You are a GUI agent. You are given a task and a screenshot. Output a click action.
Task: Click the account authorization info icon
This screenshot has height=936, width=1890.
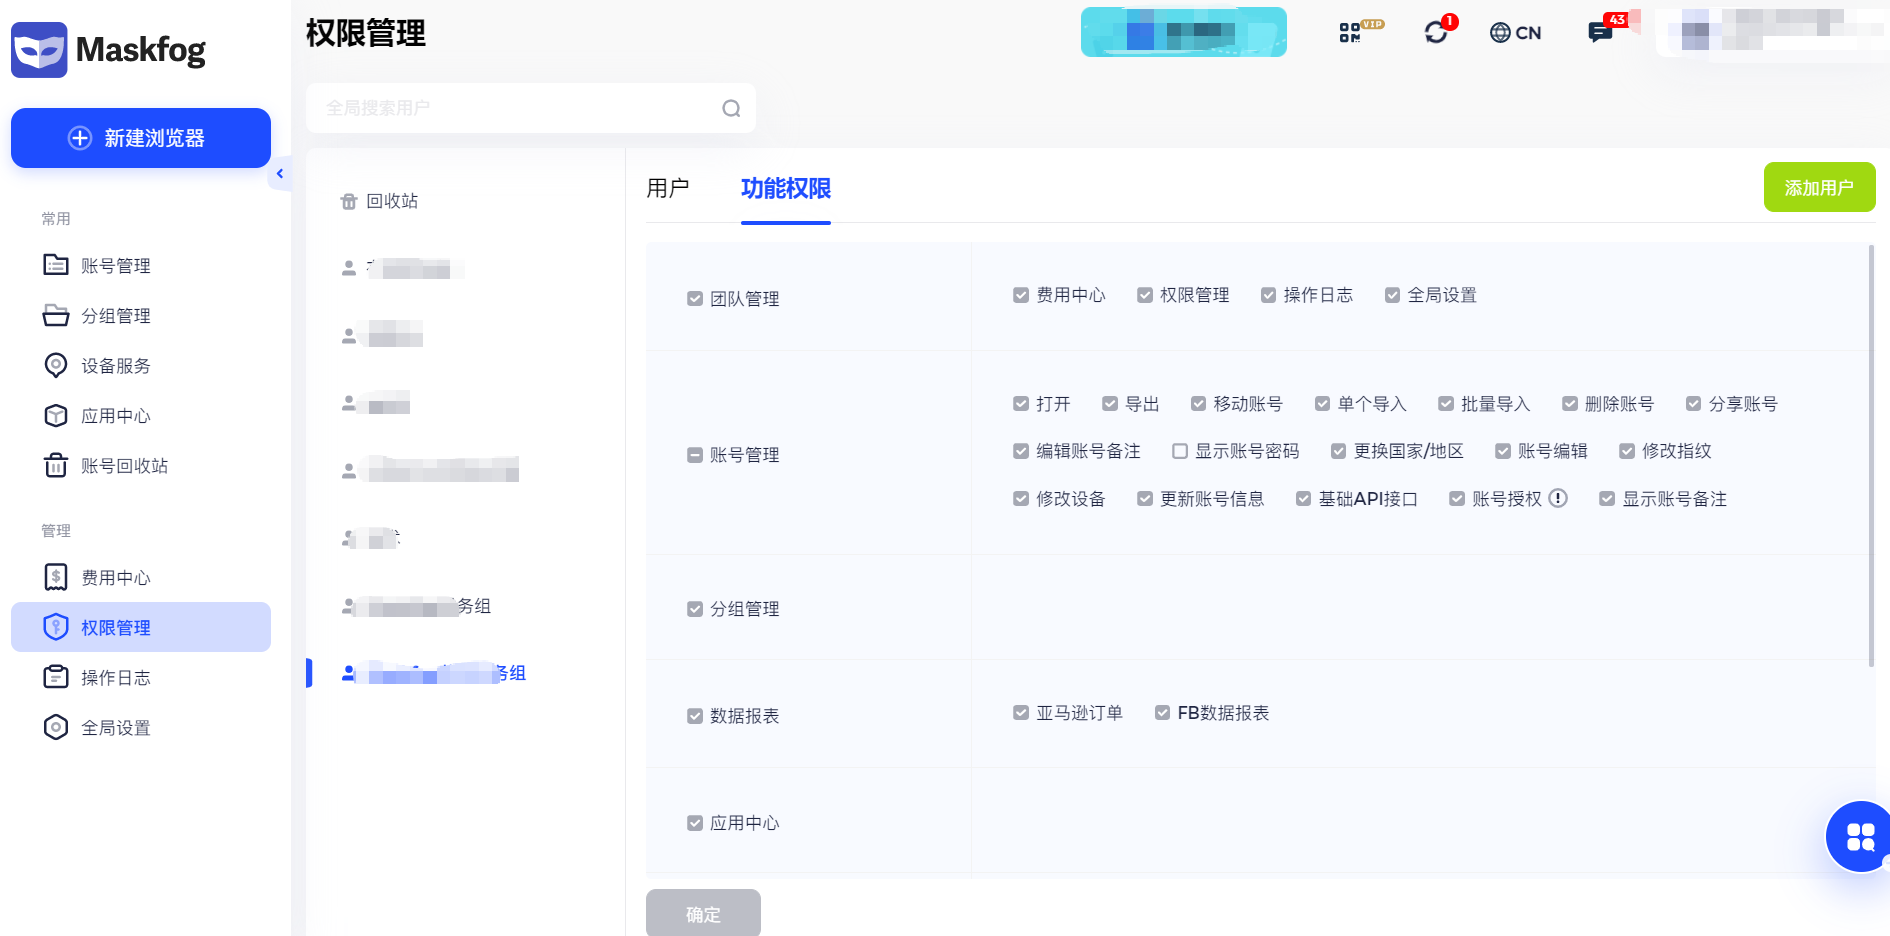pos(1558,498)
